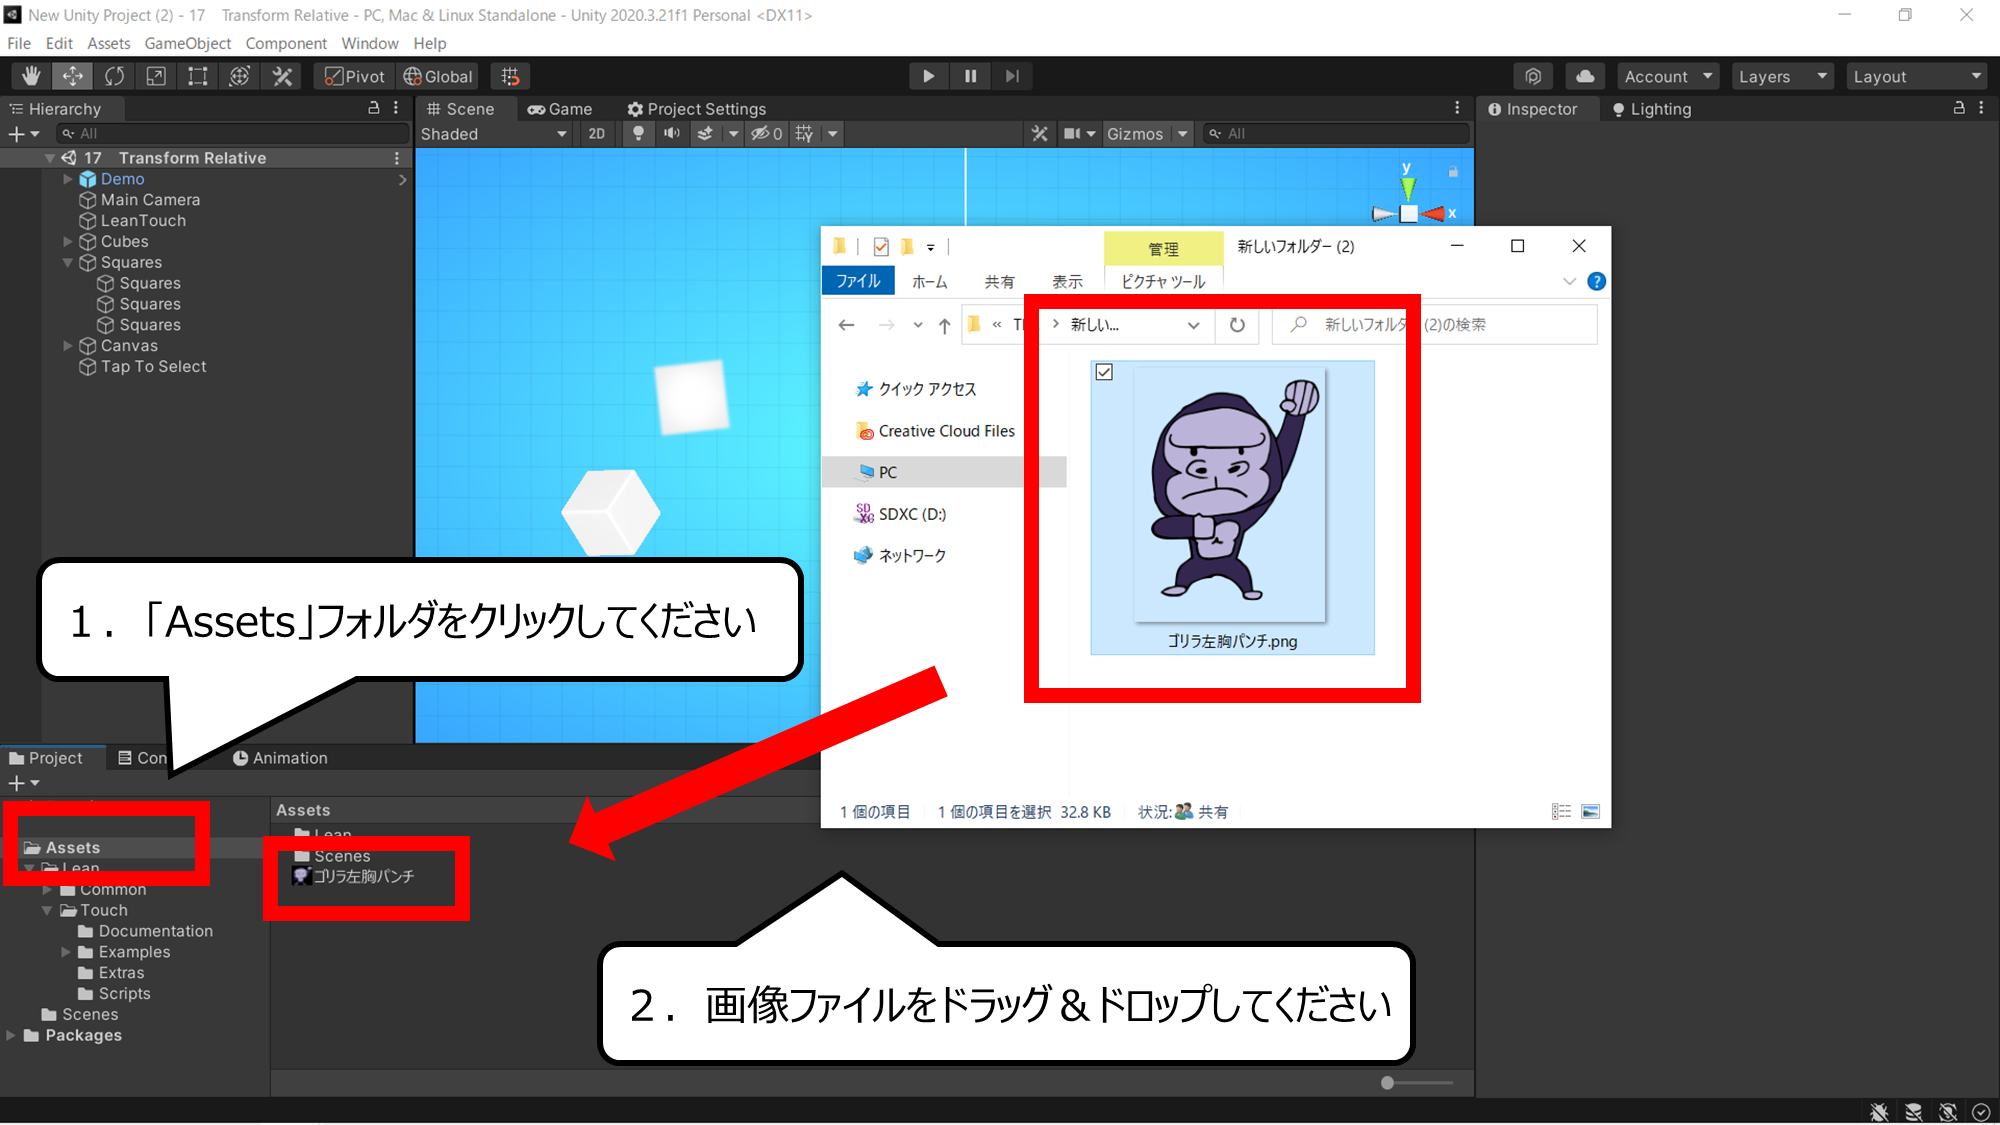Select the Rotate tool

pyautogui.click(x=115, y=76)
